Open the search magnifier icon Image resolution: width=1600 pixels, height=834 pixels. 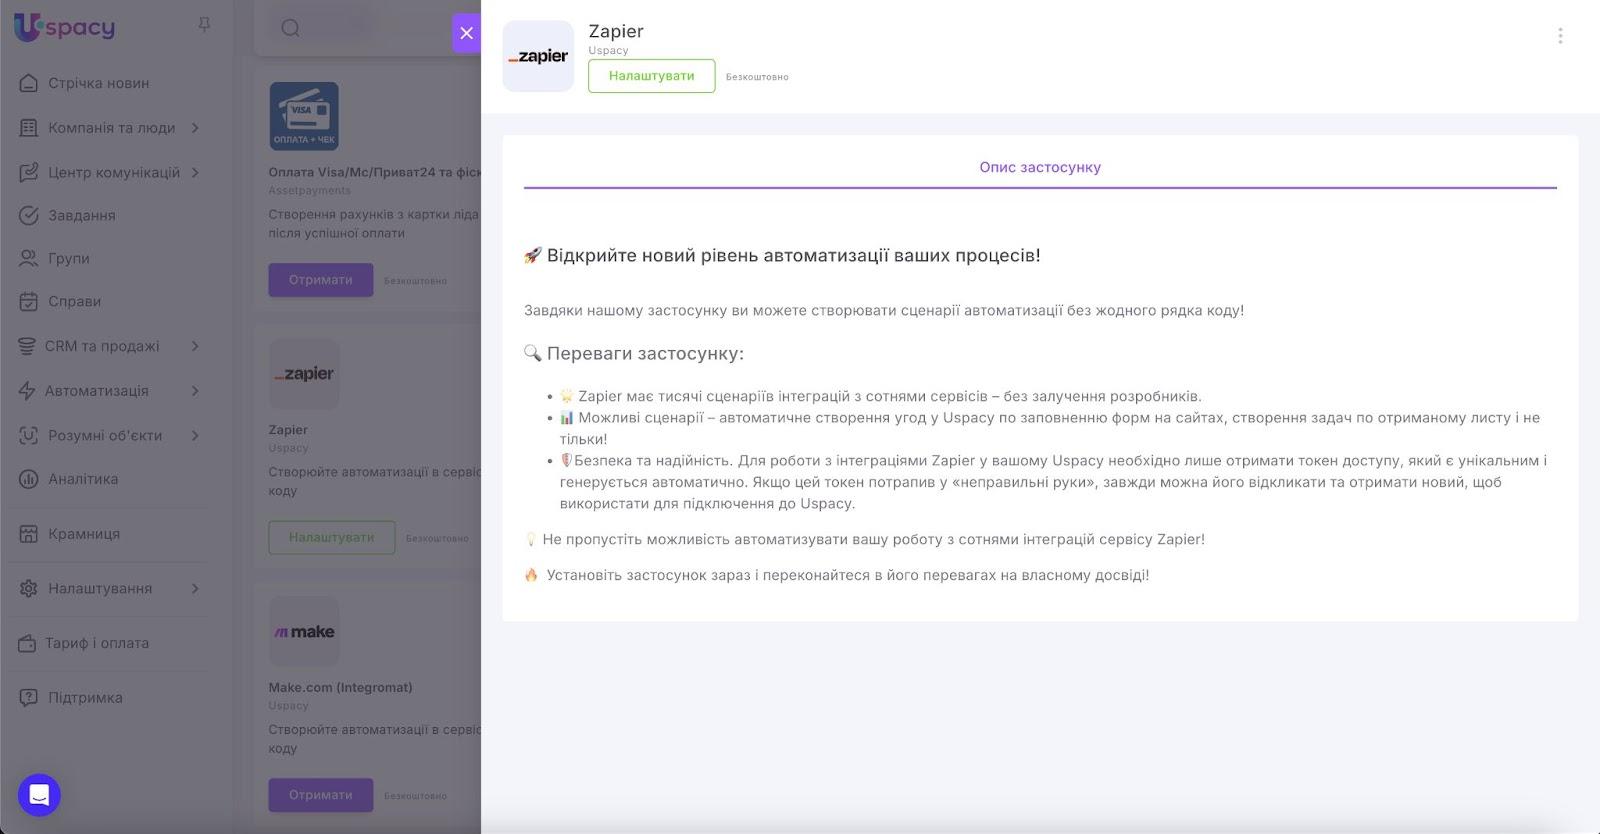pyautogui.click(x=290, y=28)
